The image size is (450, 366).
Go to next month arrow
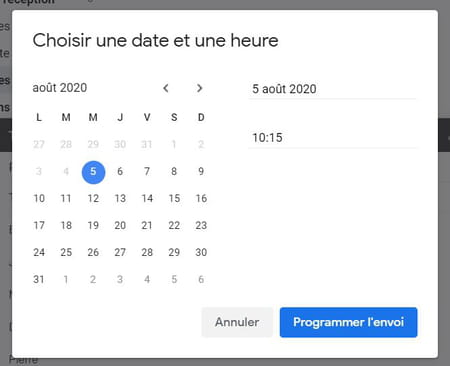pyautogui.click(x=199, y=88)
